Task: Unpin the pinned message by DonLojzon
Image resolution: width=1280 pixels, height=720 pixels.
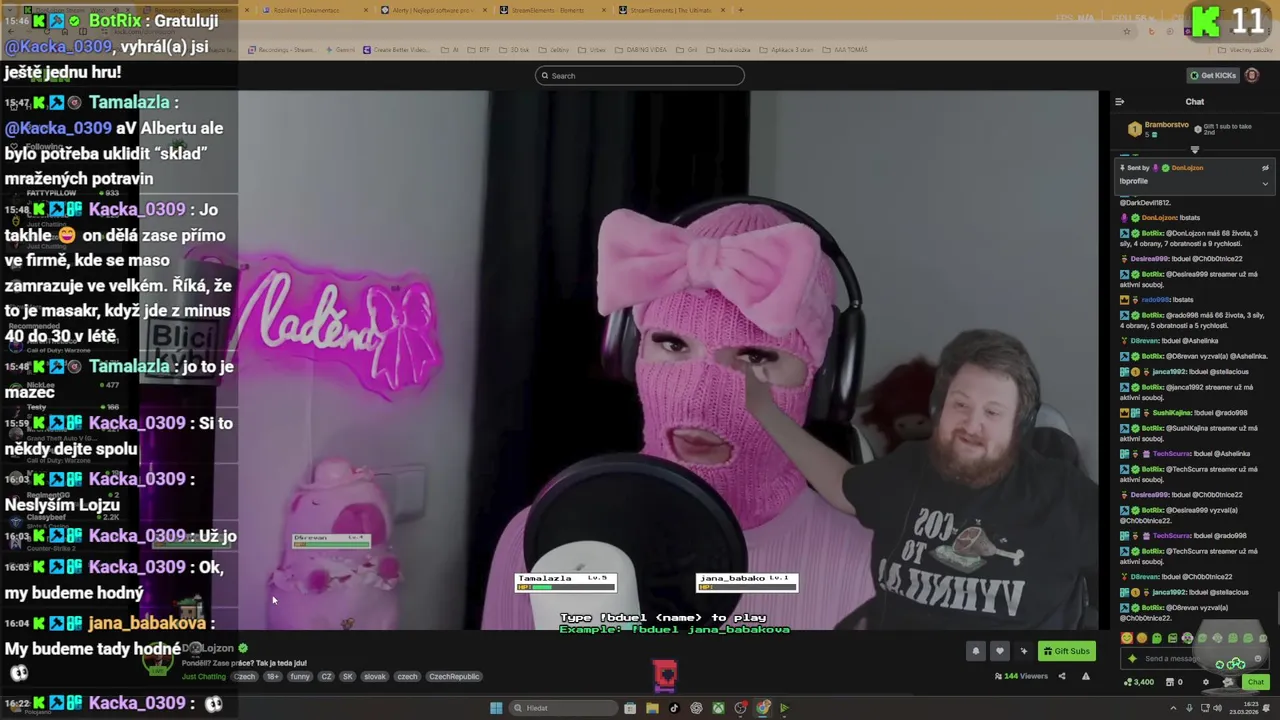Action: click(1265, 168)
